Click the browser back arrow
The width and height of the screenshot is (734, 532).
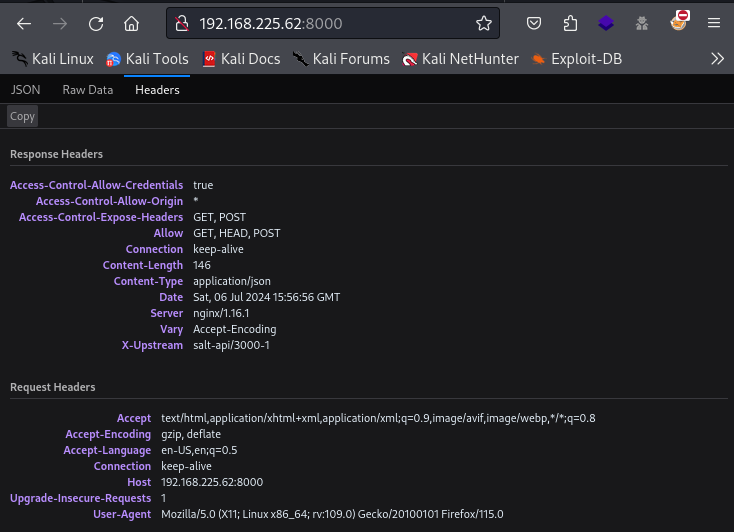[24, 23]
